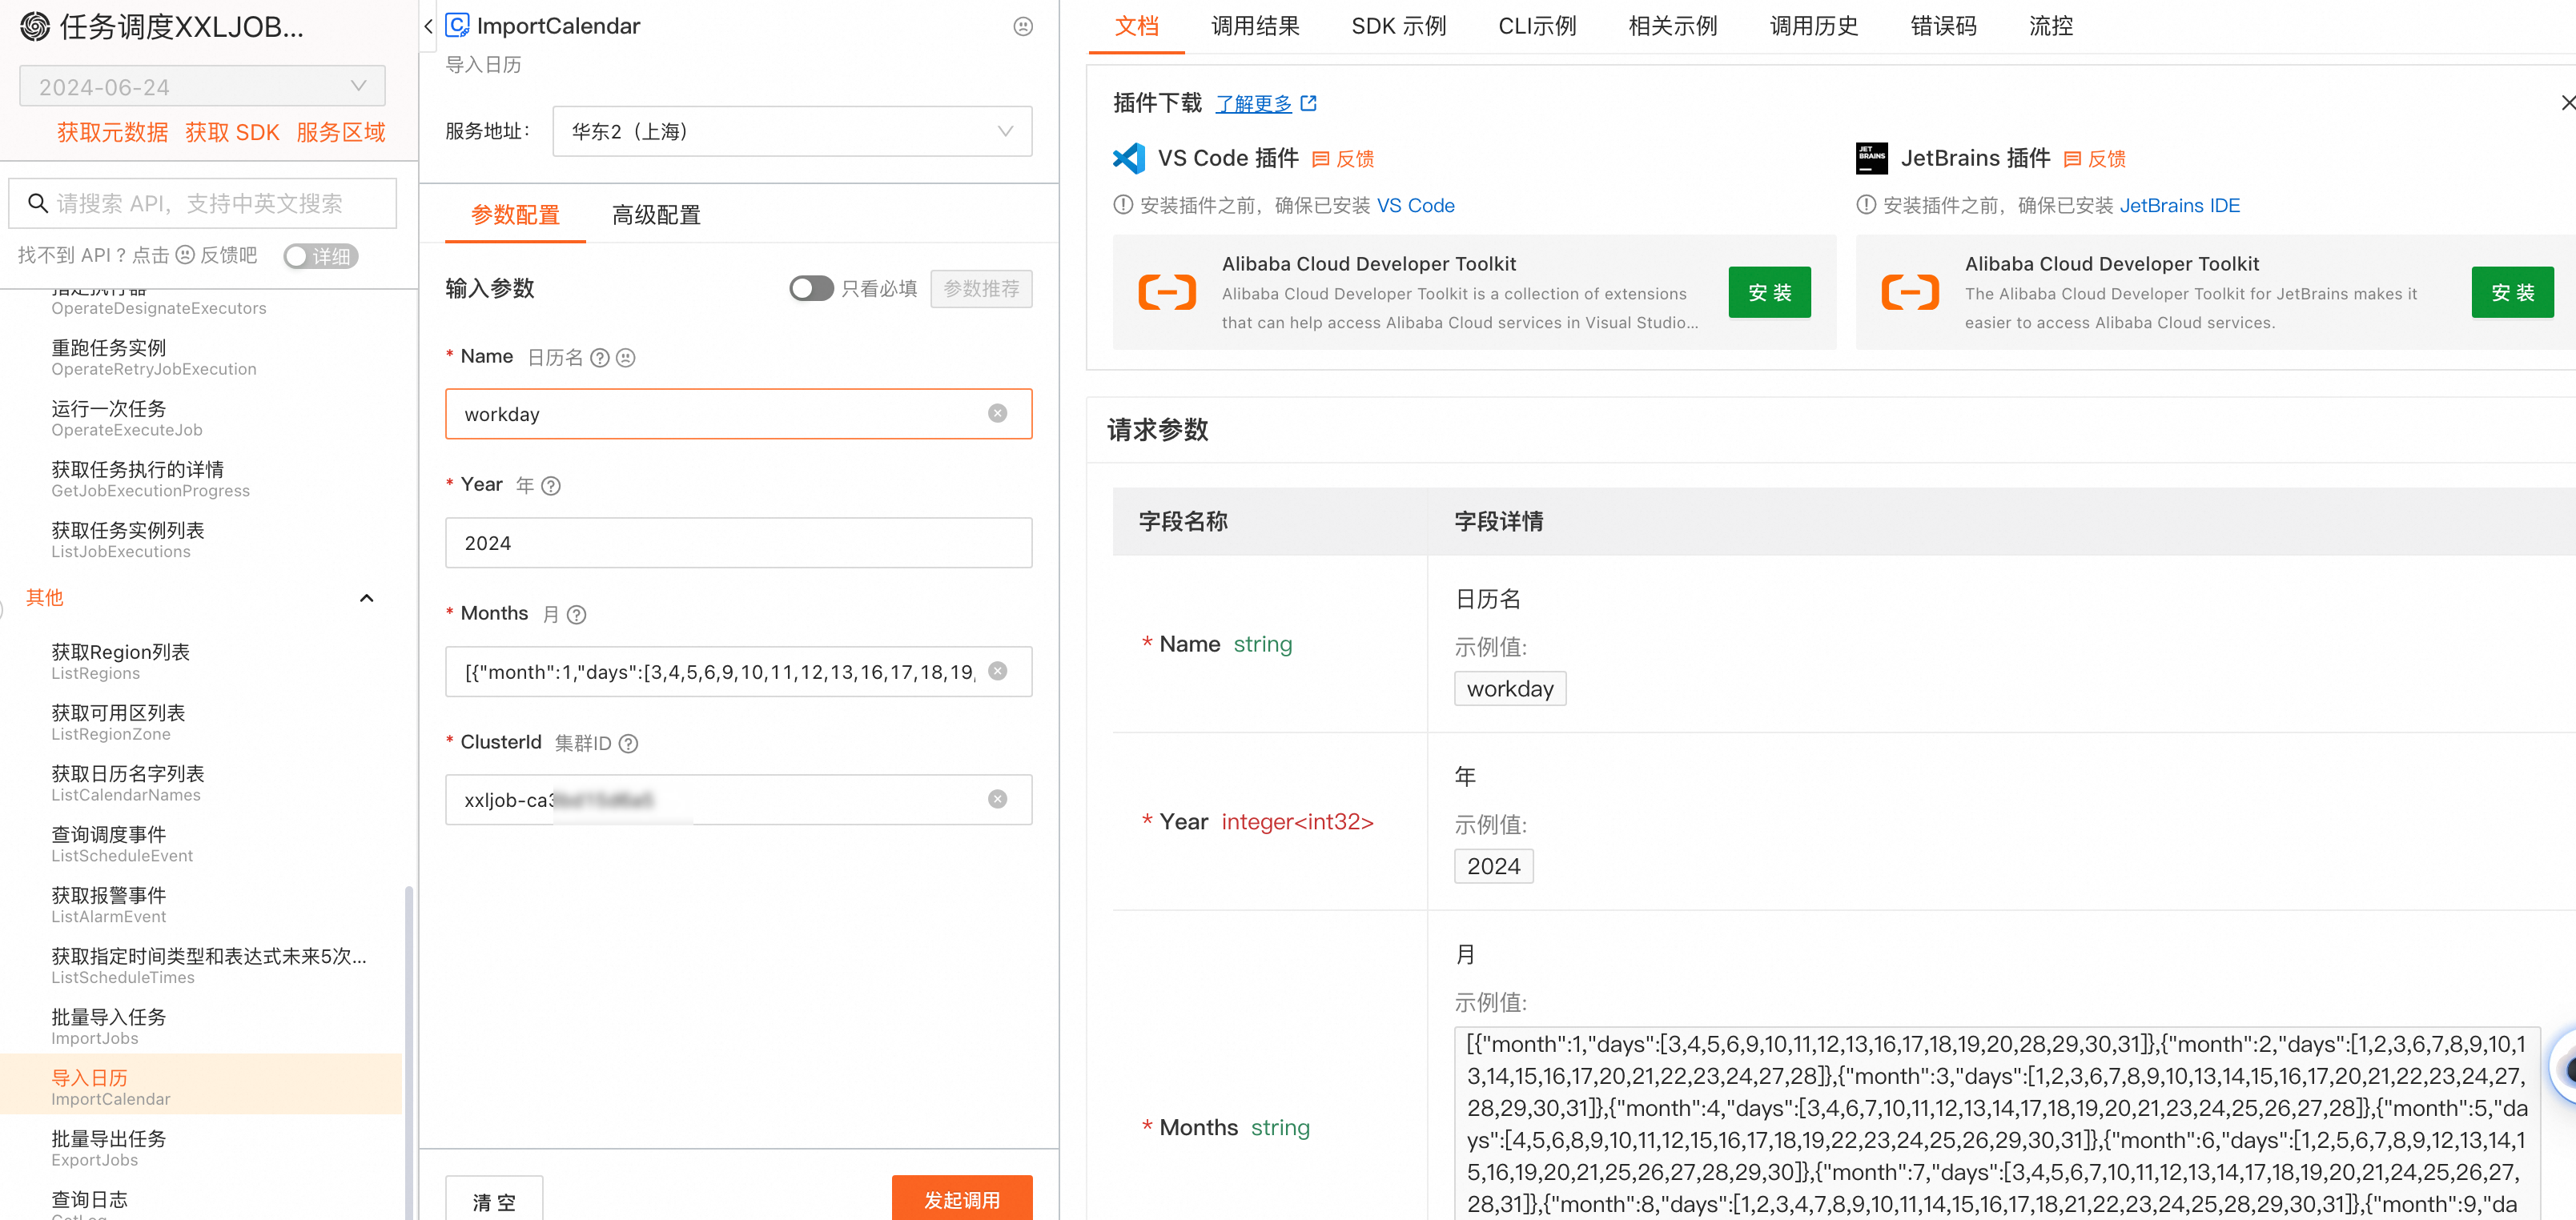Open the 2024-06-24 version dropdown
Image resolution: width=2576 pixels, height=1220 pixels.
click(202, 86)
